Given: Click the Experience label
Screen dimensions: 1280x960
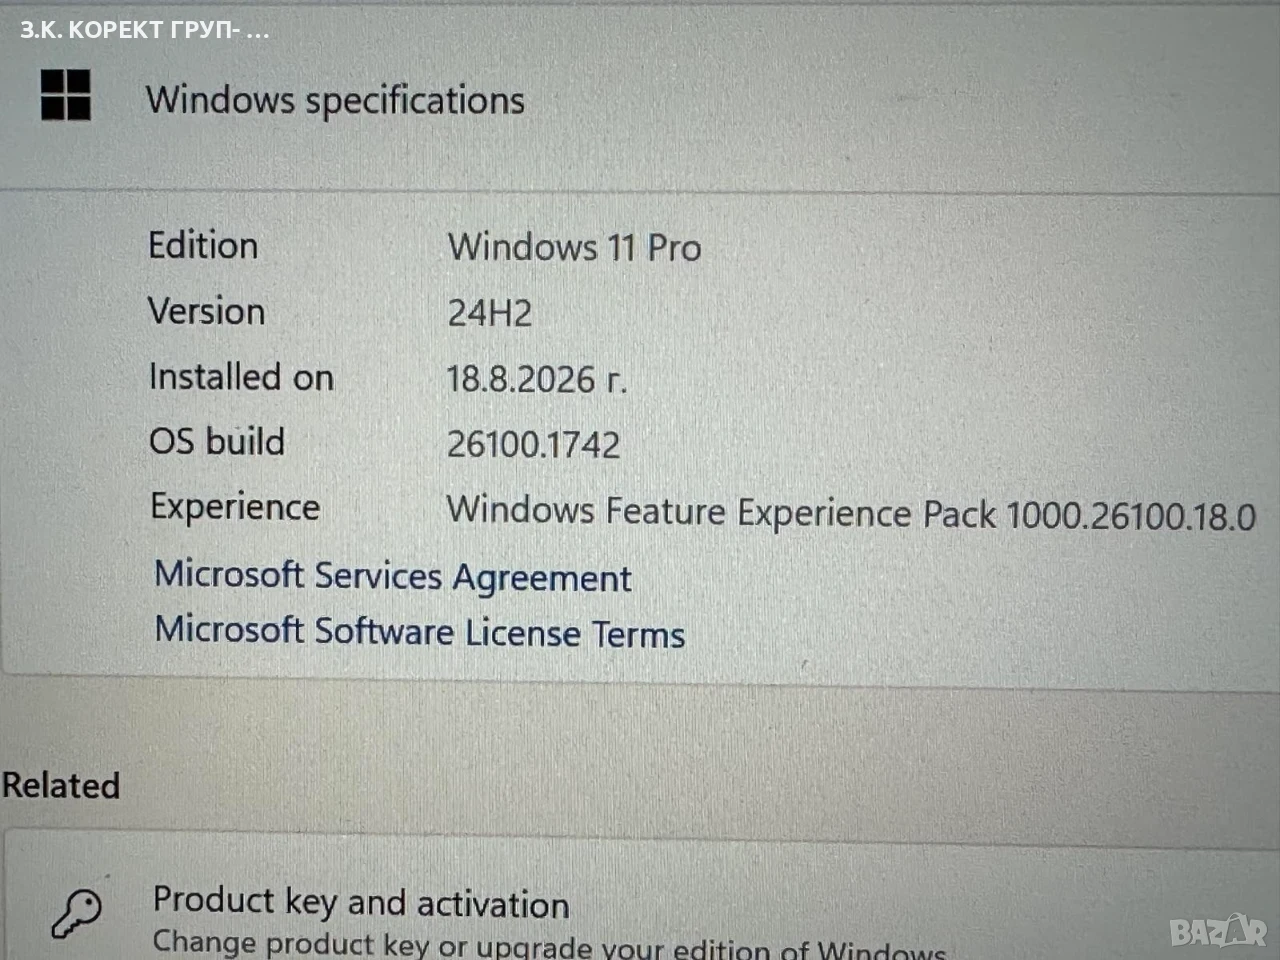Looking at the screenshot, I should point(235,507).
